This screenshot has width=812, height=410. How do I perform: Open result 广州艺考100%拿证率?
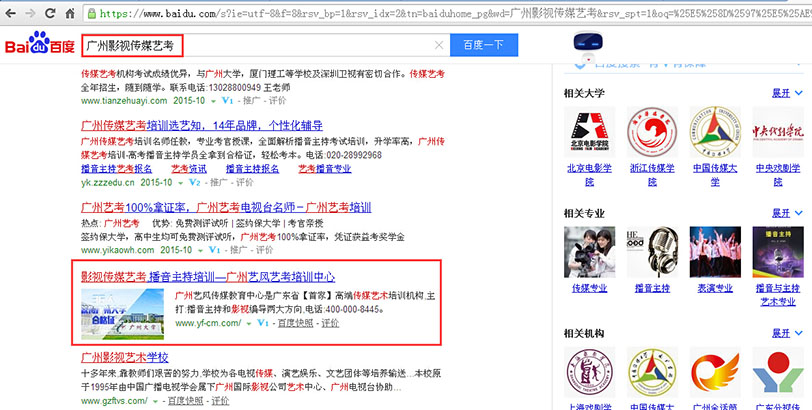(x=226, y=208)
